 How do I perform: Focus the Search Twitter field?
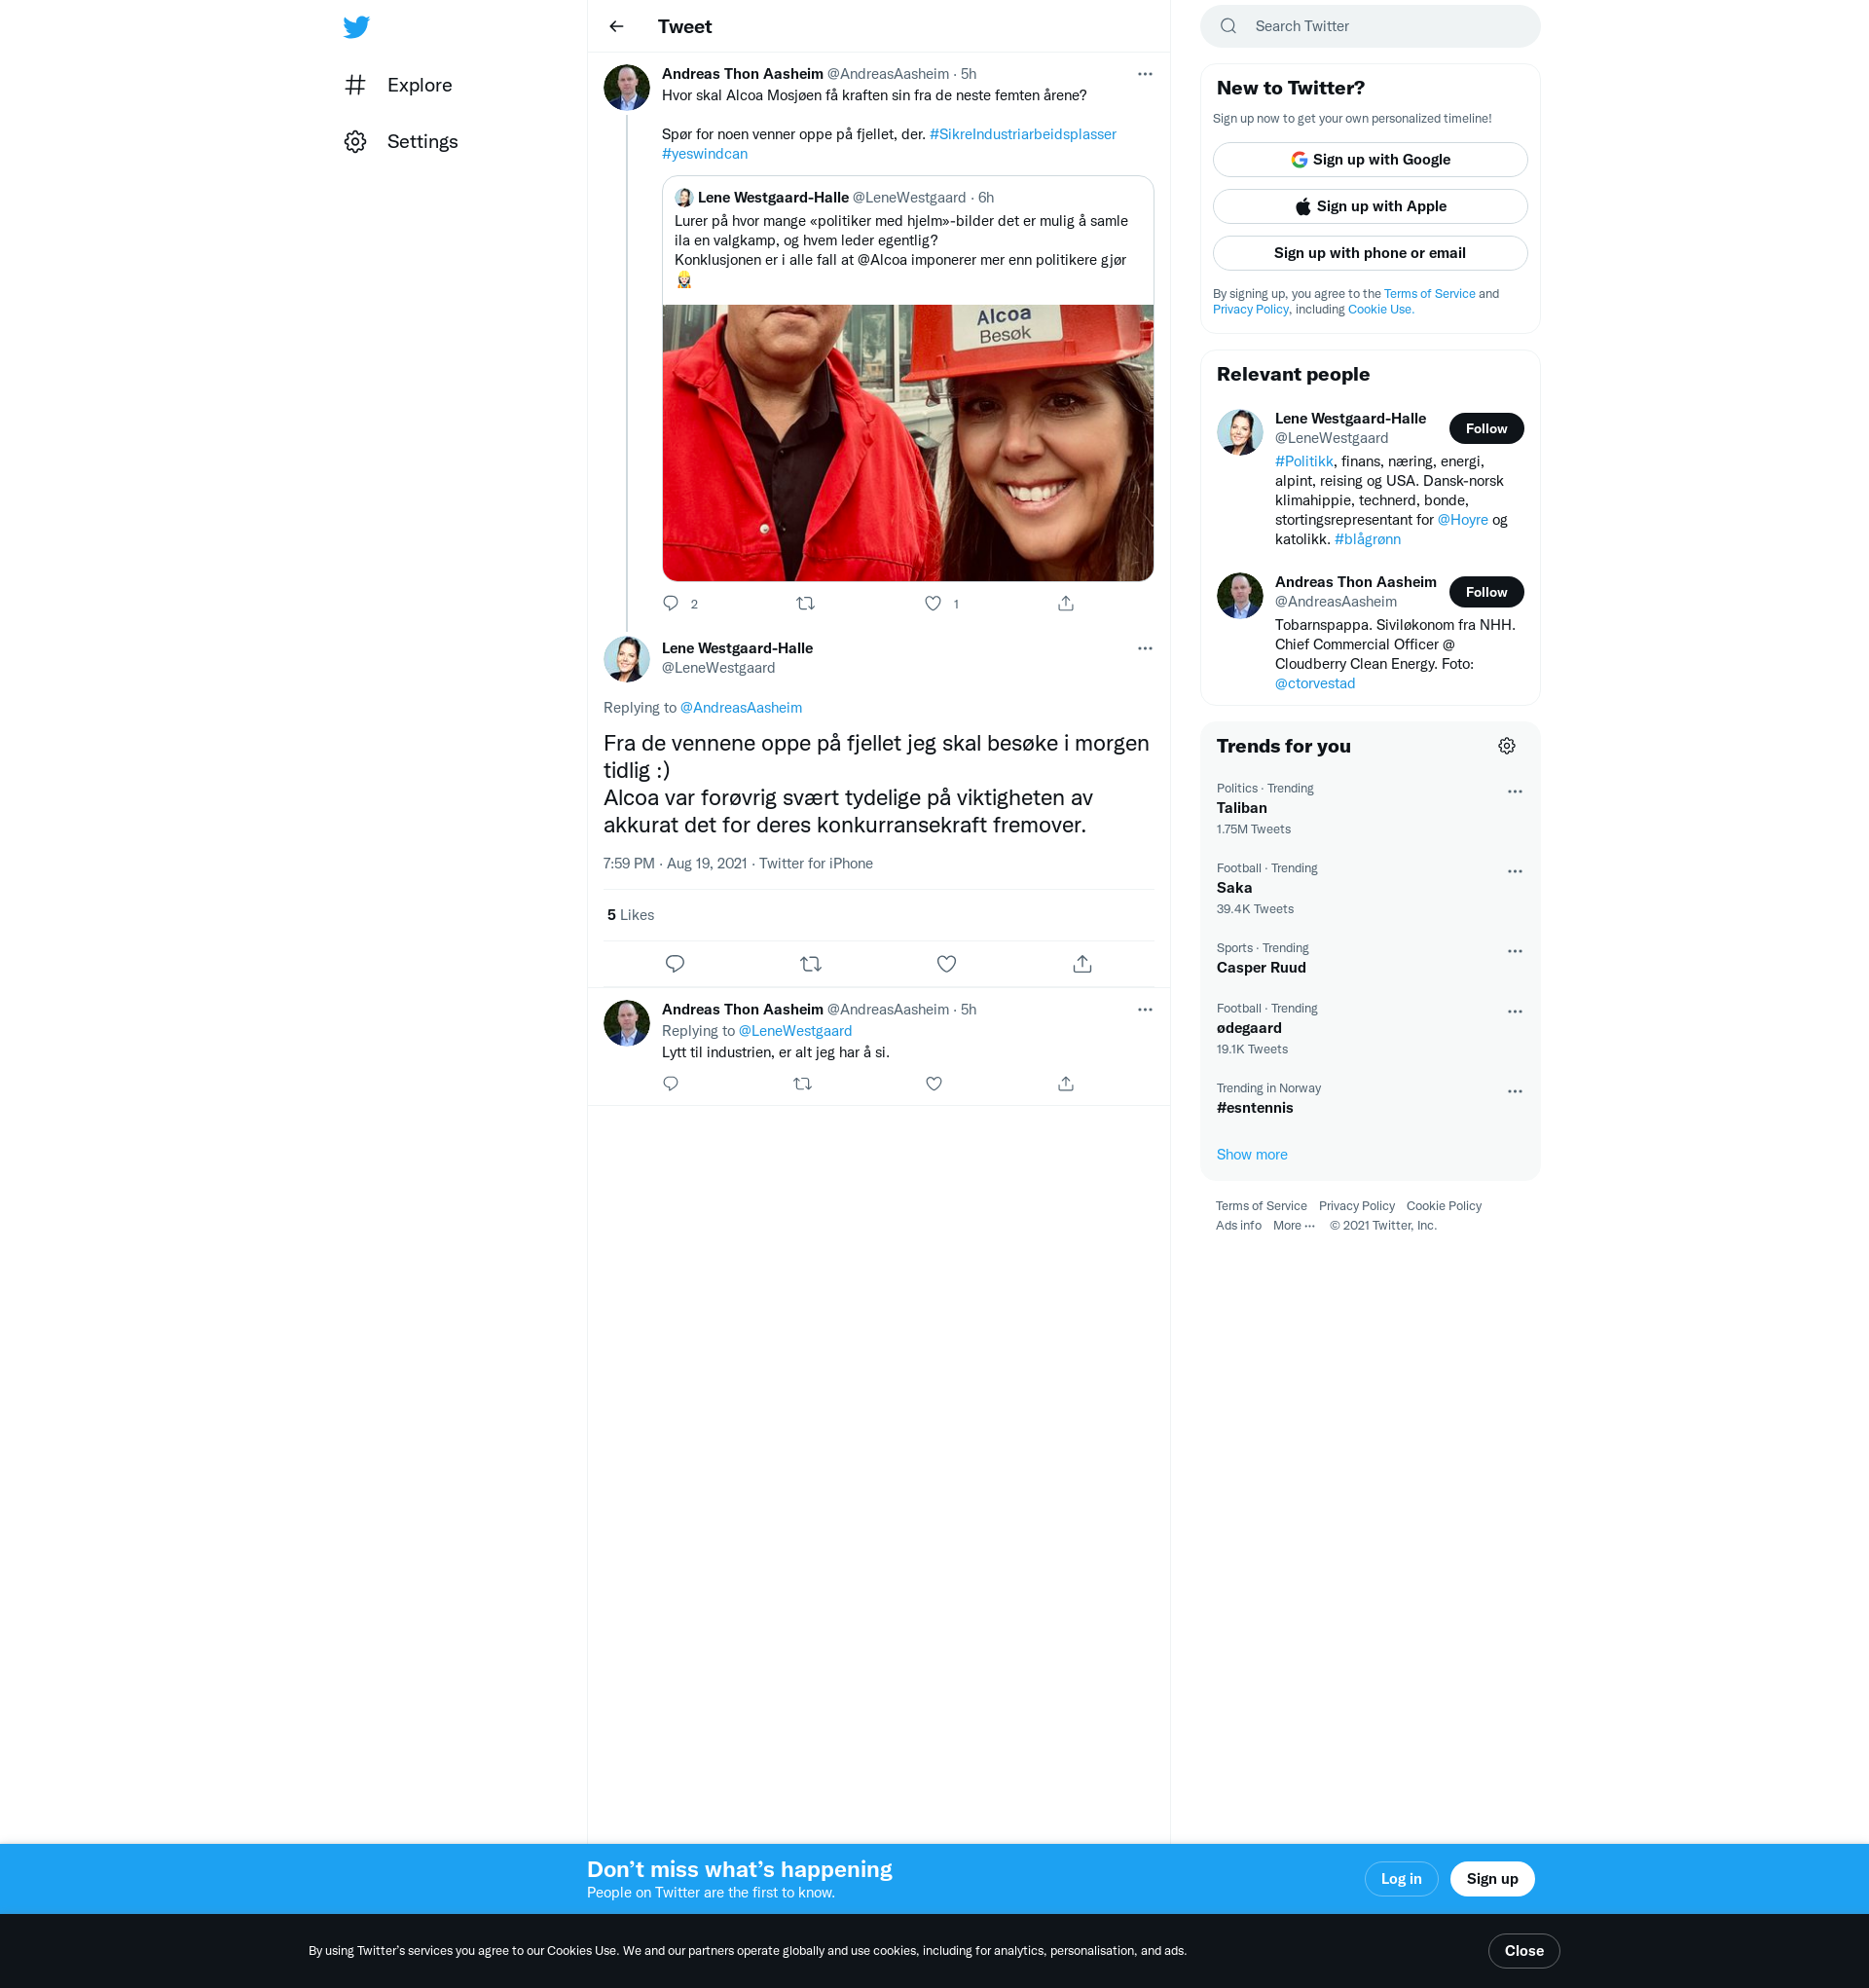(x=1370, y=26)
